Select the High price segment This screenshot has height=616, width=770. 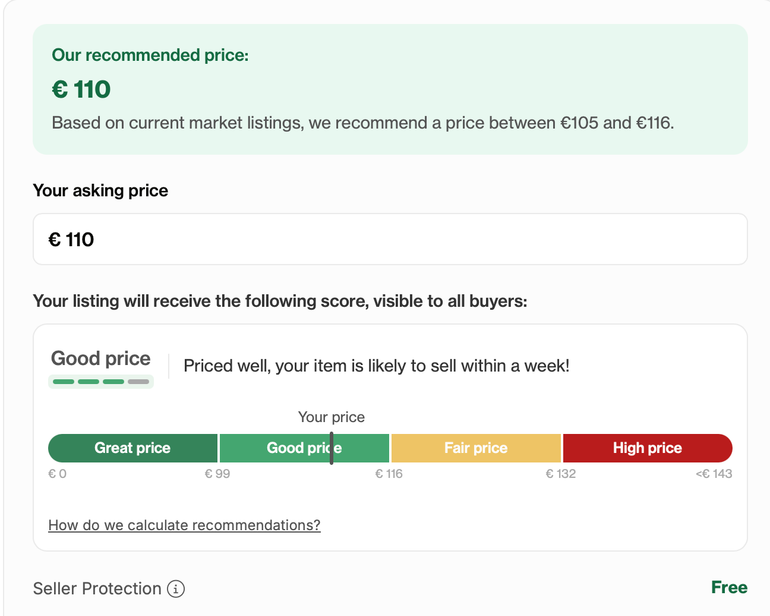point(647,448)
